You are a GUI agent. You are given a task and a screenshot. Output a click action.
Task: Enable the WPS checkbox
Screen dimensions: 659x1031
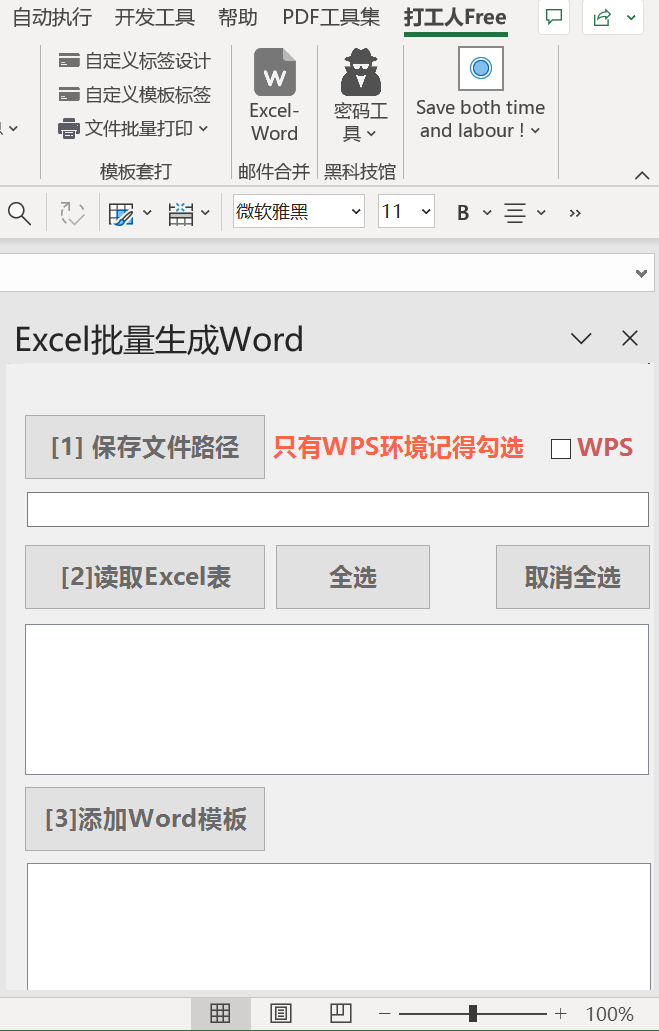point(560,449)
